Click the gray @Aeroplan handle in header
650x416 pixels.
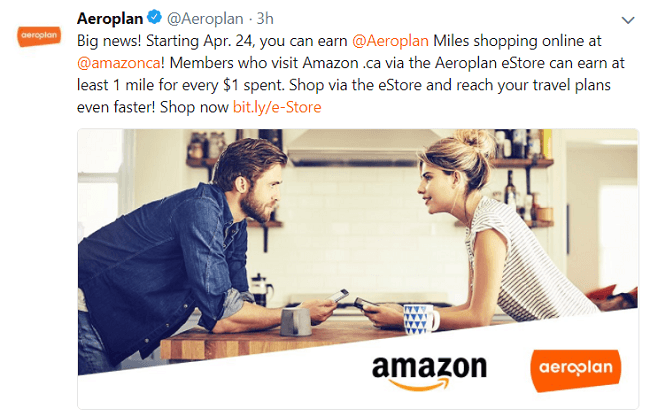pyautogui.click(x=205, y=19)
